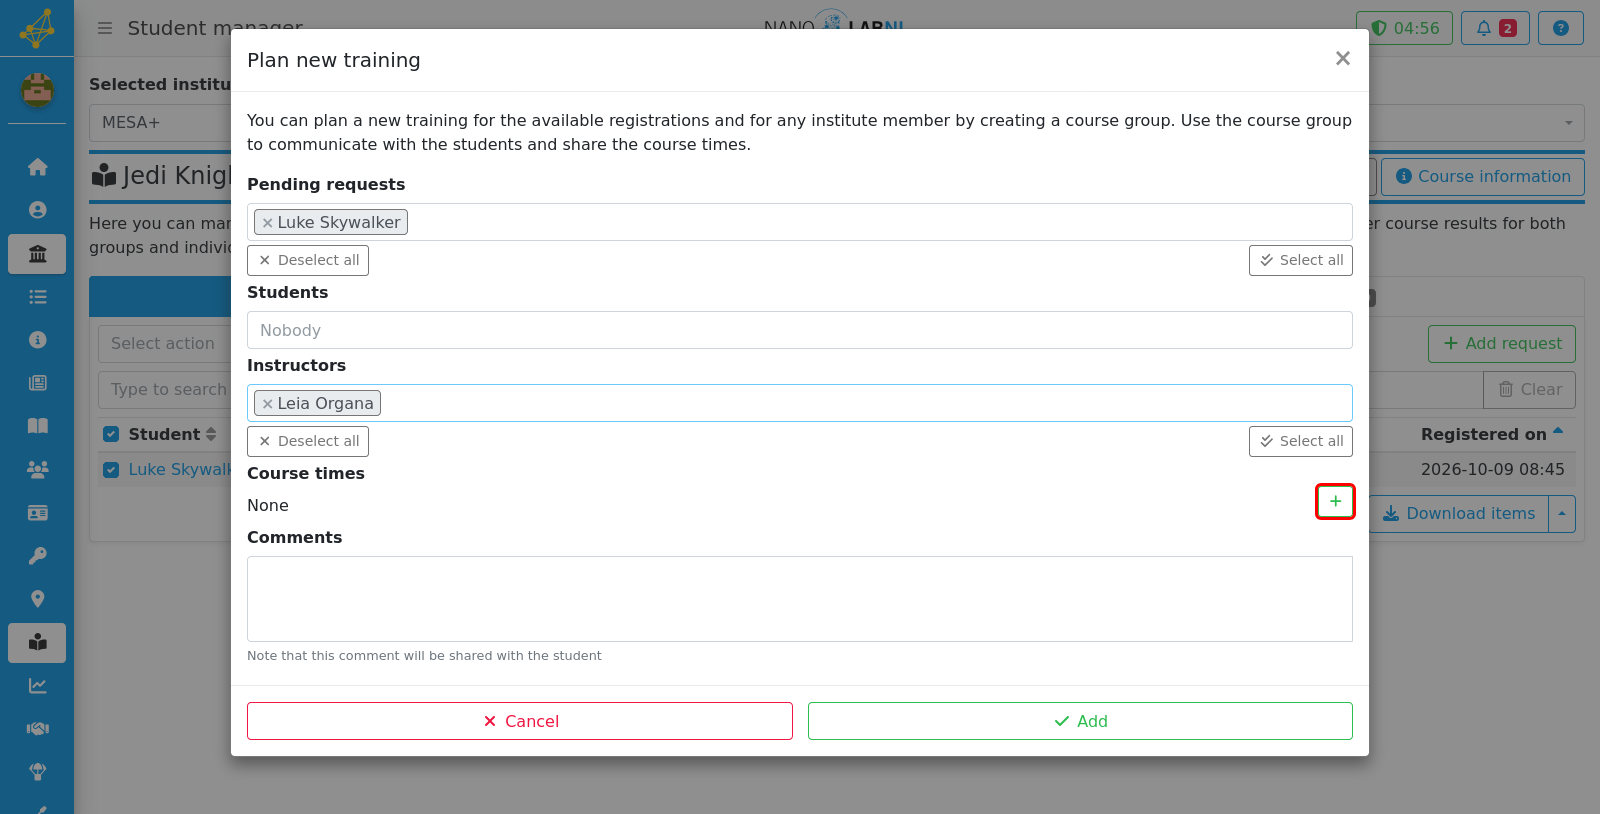
Task: Remove Luke Skywalker tag from pending requests
Action: [267, 223]
